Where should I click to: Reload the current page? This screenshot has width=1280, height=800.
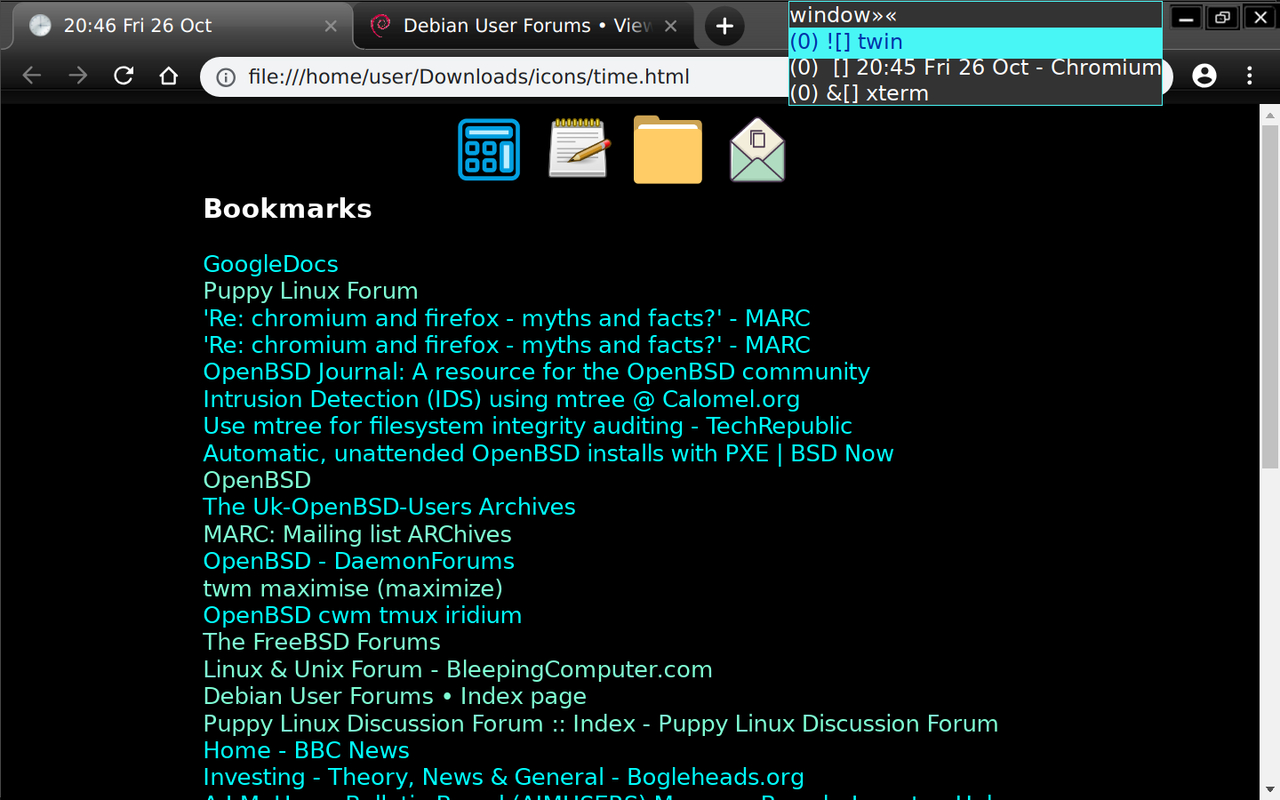pos(124,76)
